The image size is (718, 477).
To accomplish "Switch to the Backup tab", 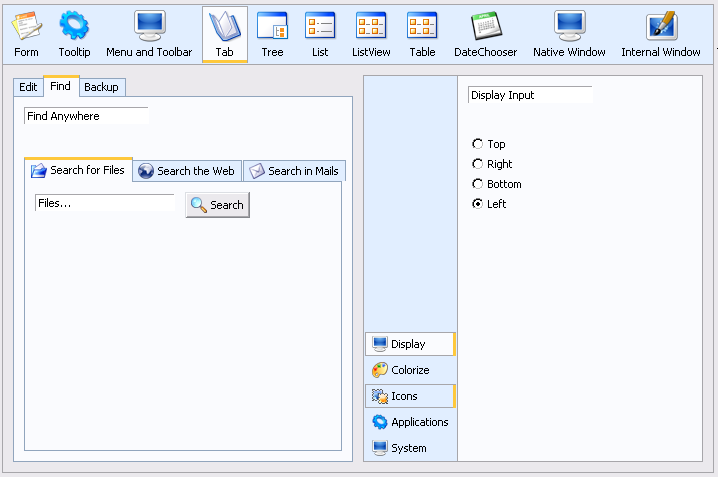I will coord(102,87).
